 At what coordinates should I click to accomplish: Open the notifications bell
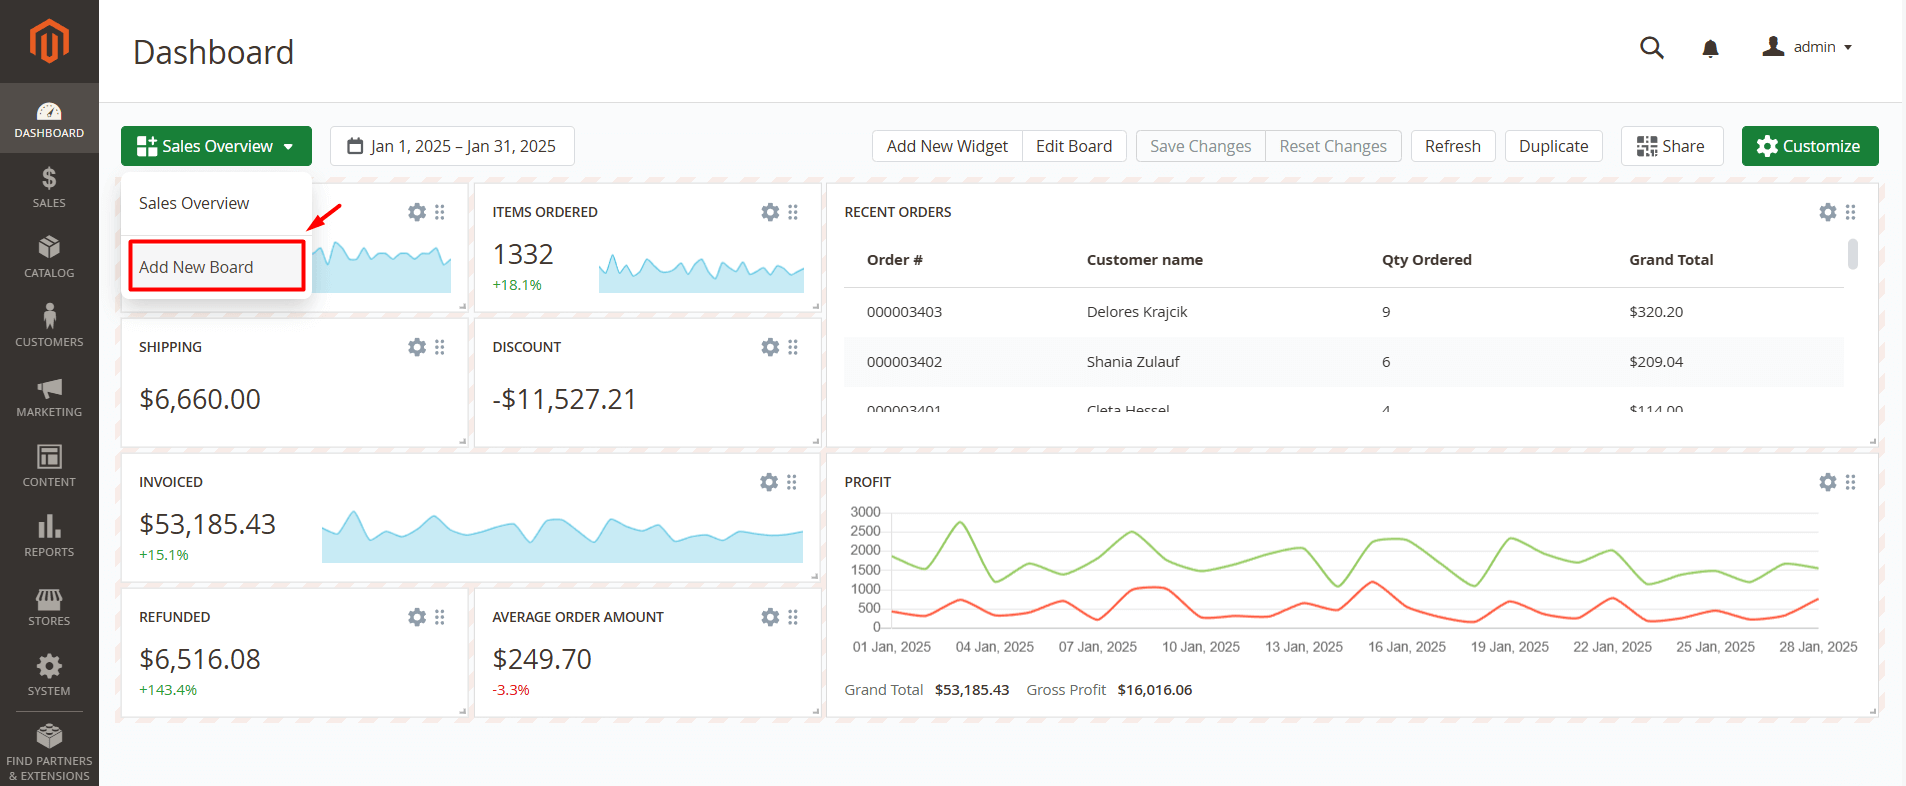click(1710, 48)
